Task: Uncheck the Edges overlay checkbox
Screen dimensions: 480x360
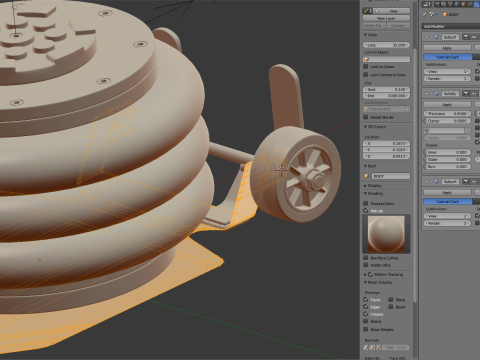Action: click(x=366, y=307)
